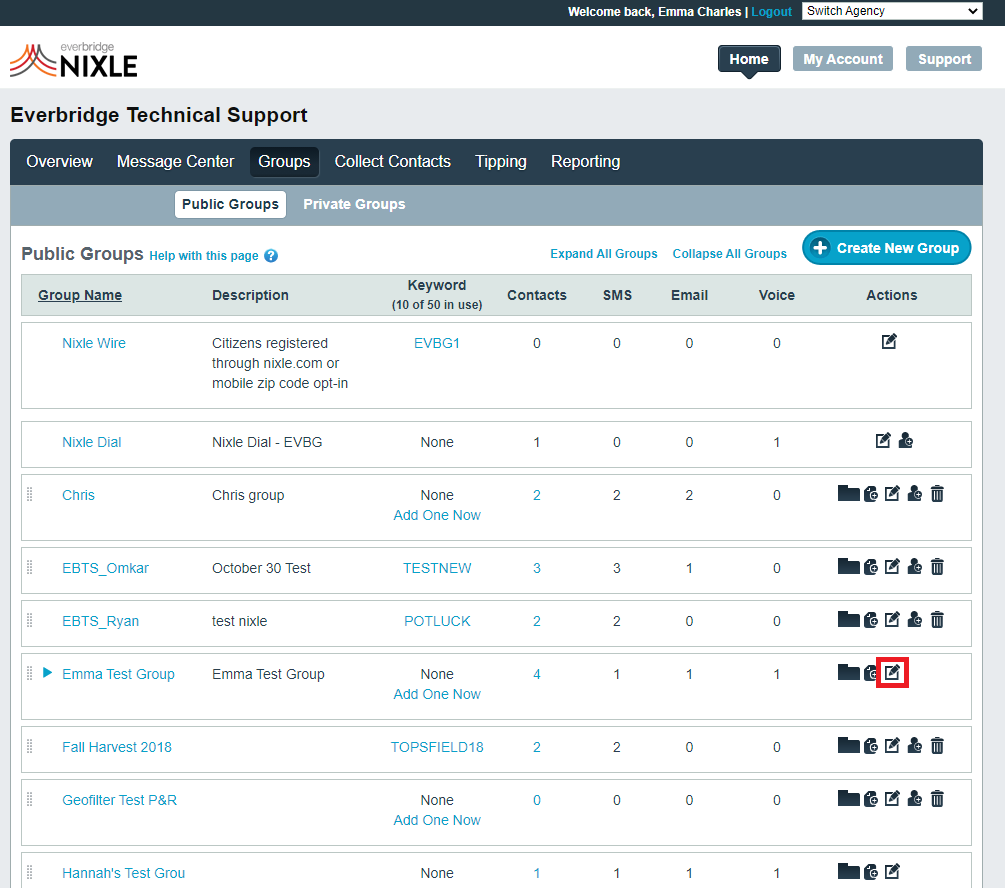Click the drag handle for Chris row
The width and height of the screenshot is (1005, 888).
pyautogui.click(x=29, y=494)
